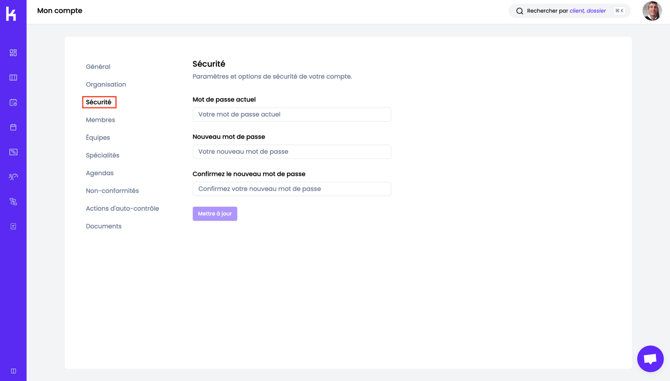Click the Mot de passe actuel label
670x381 pixels.
pyautogui.click(x=224, y=100)
